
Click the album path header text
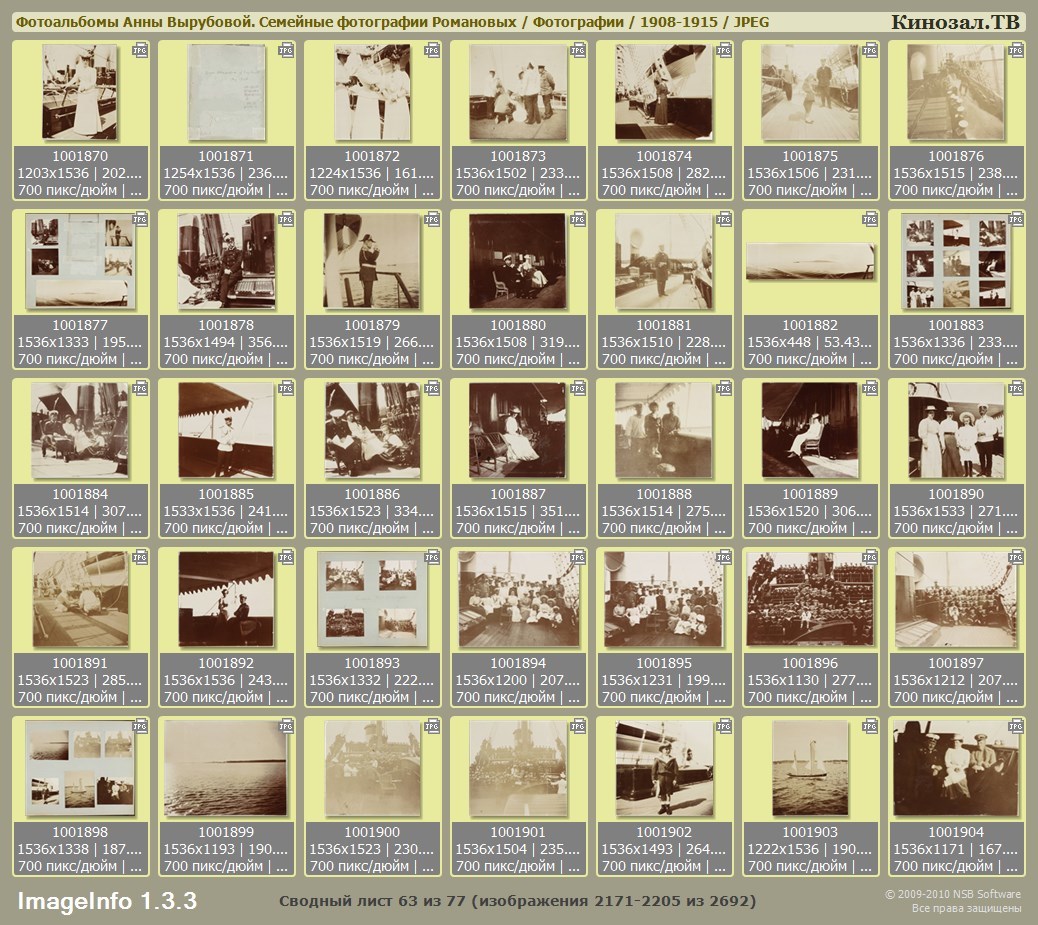391,22
